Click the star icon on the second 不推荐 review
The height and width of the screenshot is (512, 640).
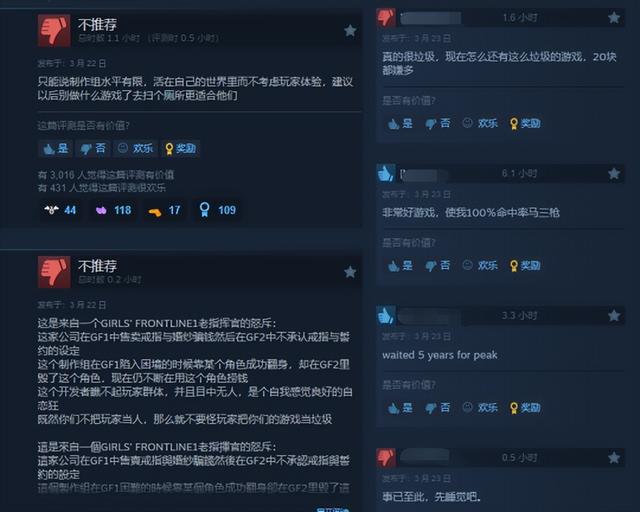[350, 272]
